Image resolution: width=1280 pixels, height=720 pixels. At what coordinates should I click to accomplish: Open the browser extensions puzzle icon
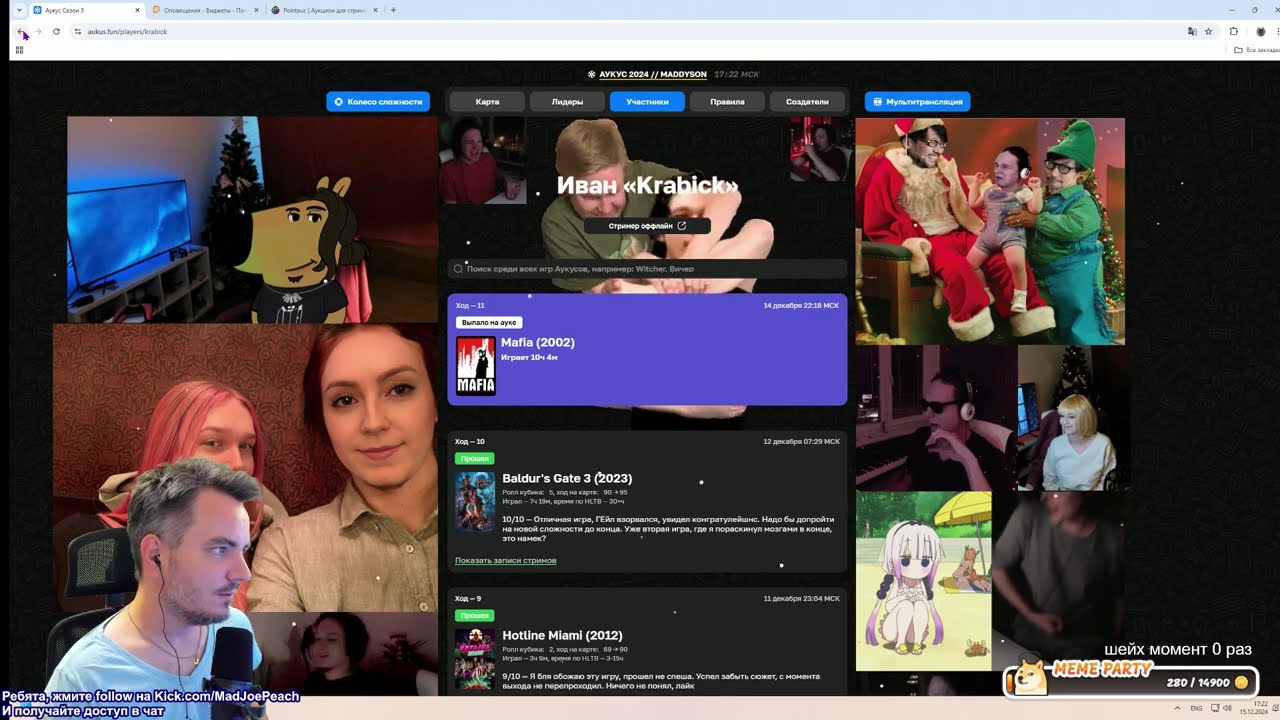click(1233, 31)
